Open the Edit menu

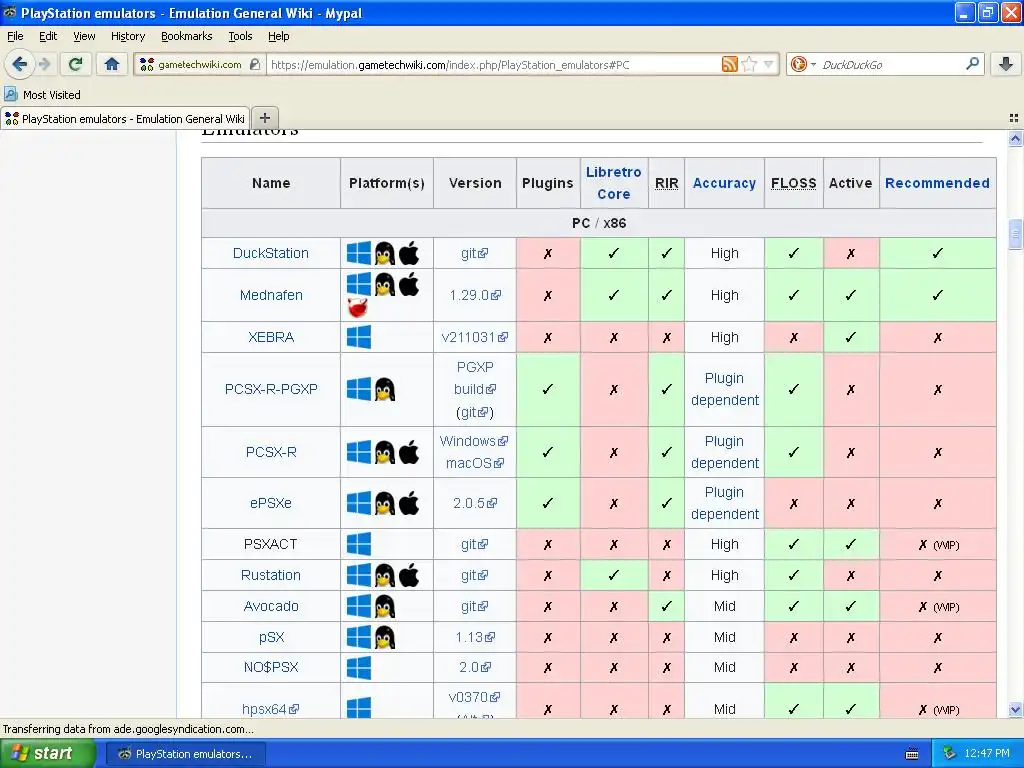48,36
